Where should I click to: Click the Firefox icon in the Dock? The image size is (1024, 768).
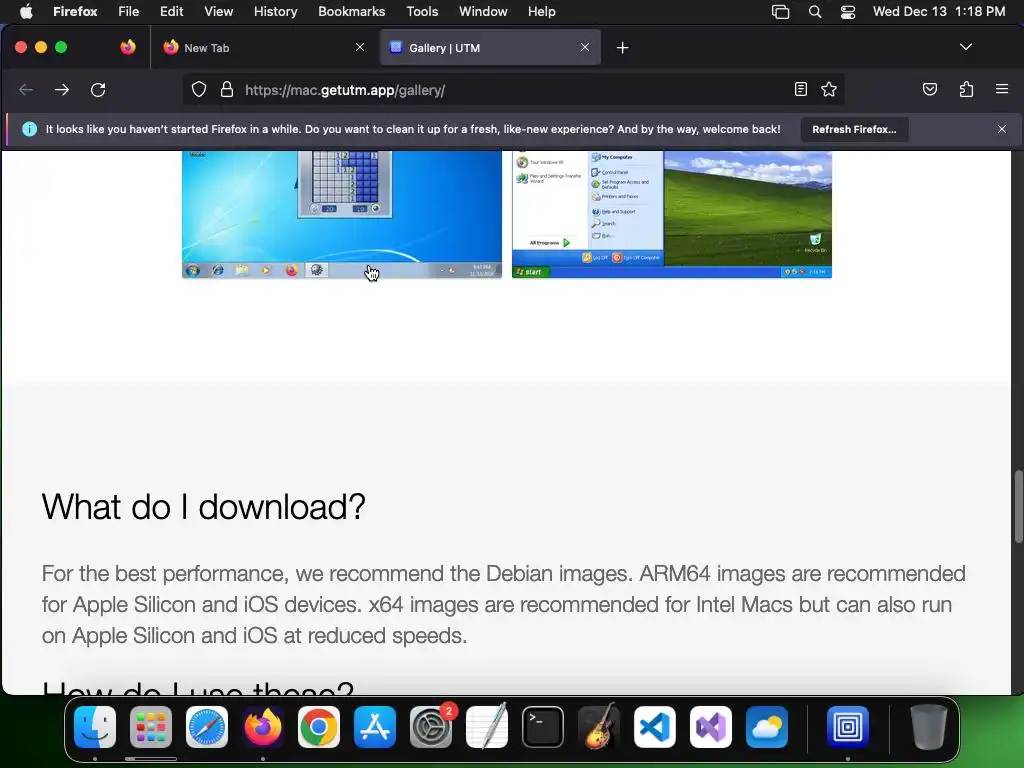click(x=263, y=727)
